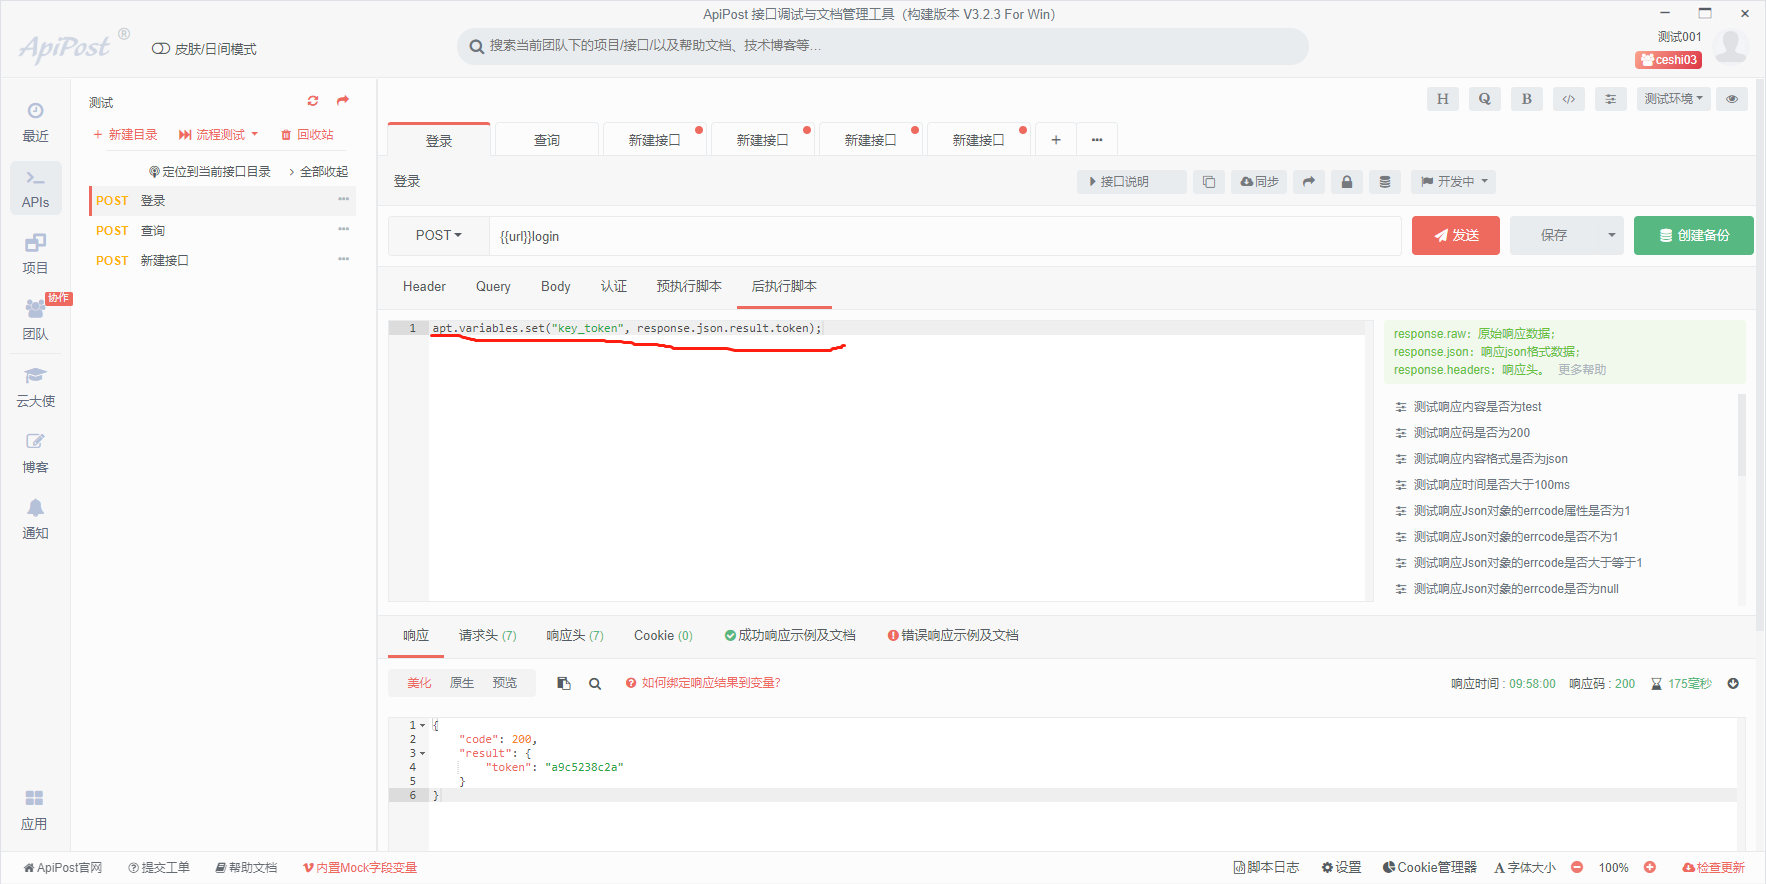Click the lock interface icon
The image size is (1766, 884).
(x=1346, y=182)
